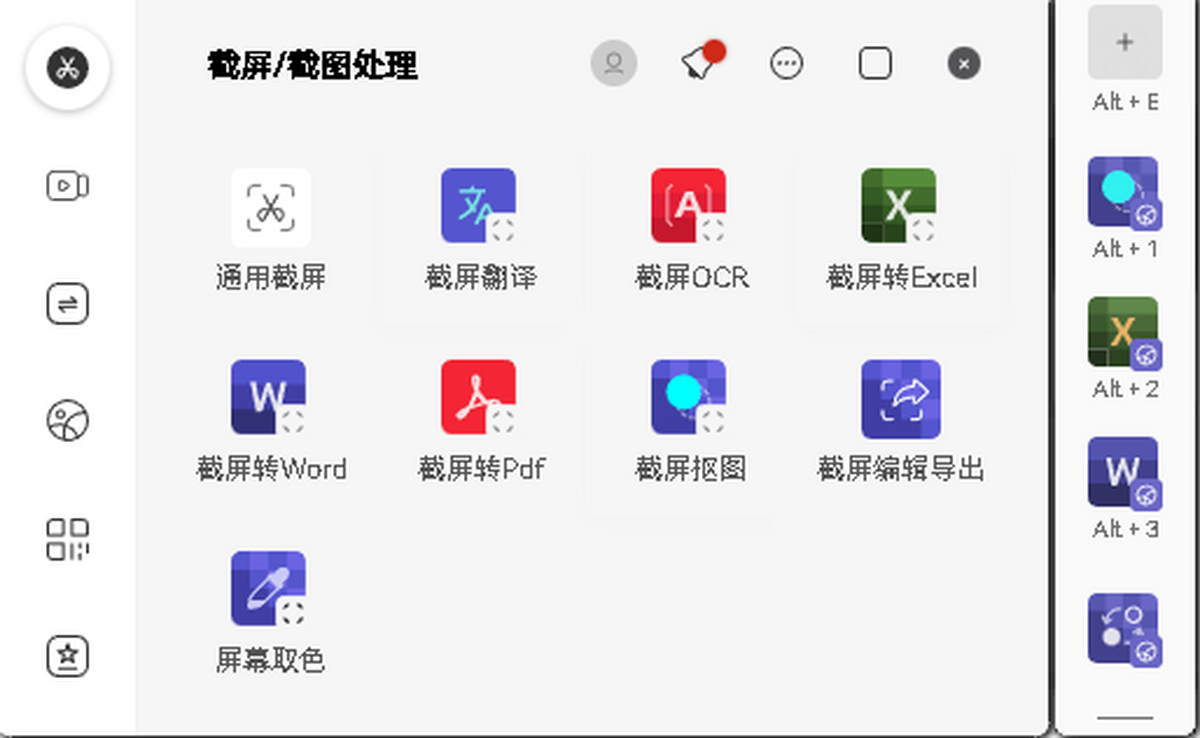Open the star favorites section in sidebar
Viewport: 1200px width, 738px height.
pyautogui.click(x=68, y=656)
